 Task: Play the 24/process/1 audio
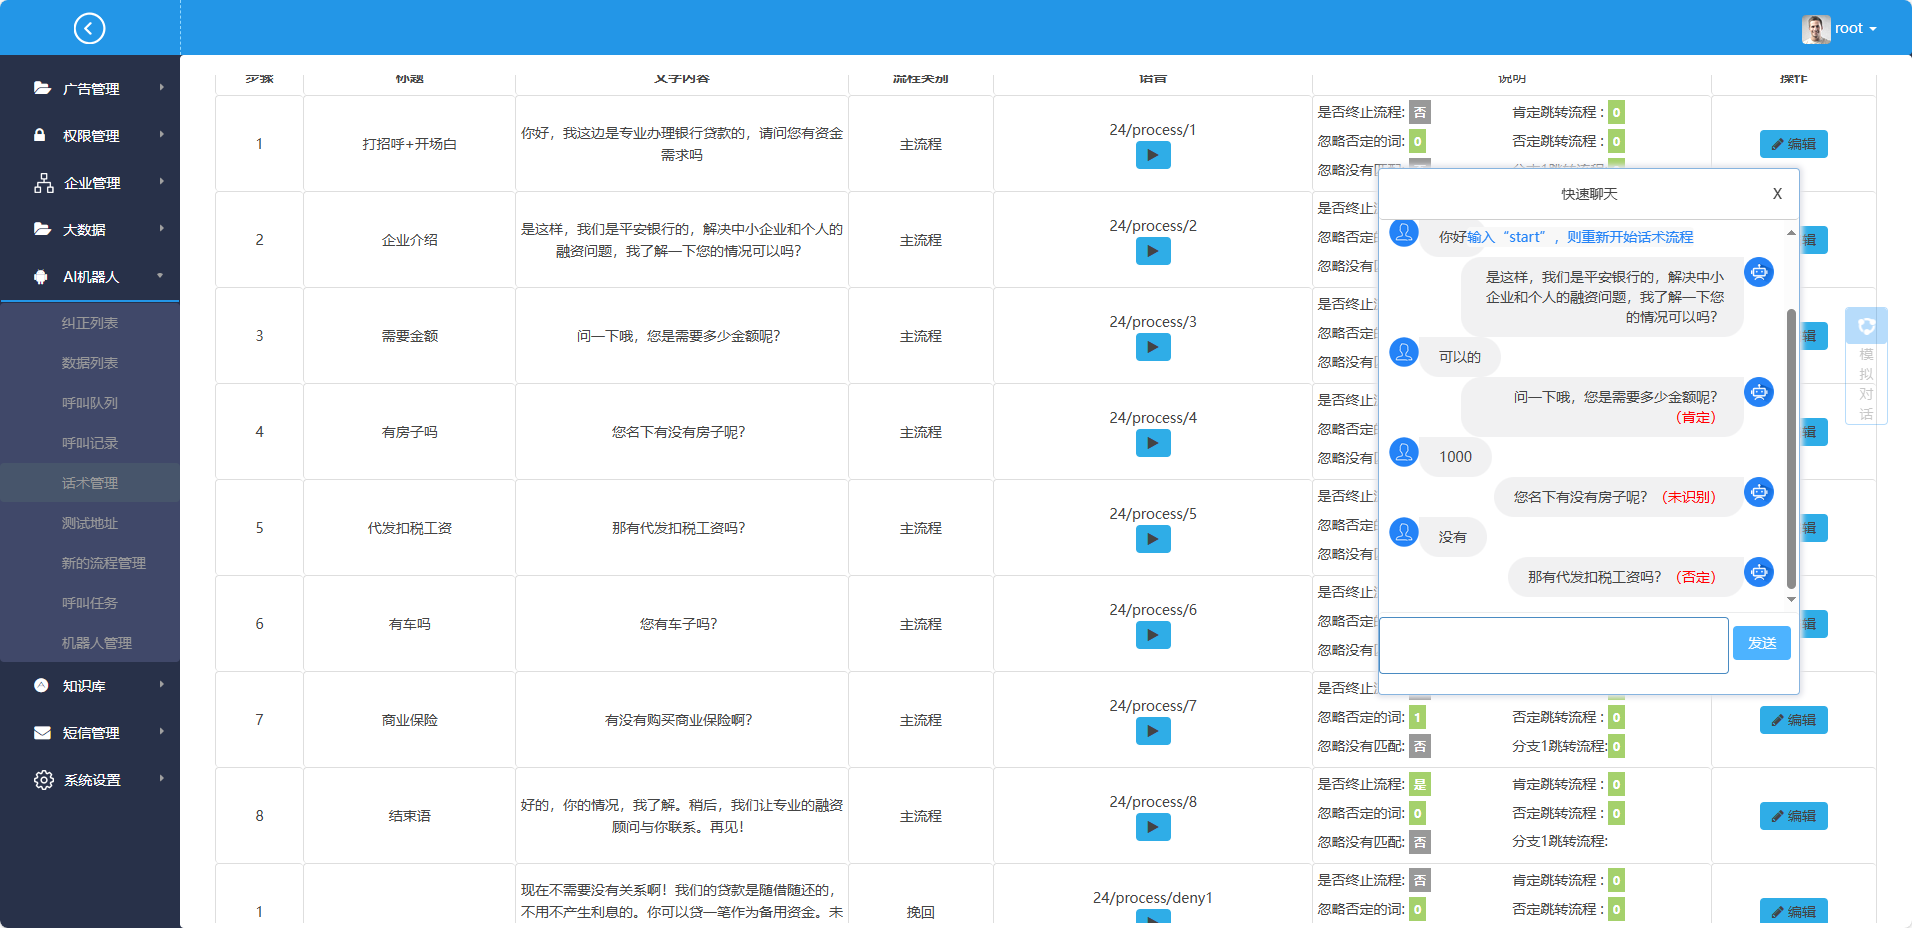coord(1152,156)
